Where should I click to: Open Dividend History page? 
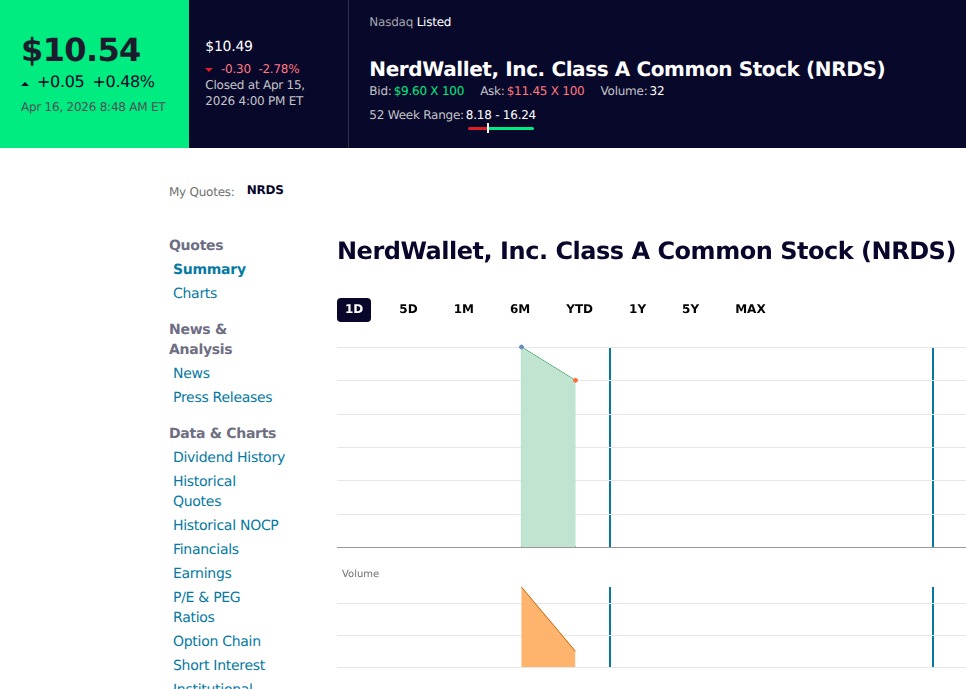(229, 457)
